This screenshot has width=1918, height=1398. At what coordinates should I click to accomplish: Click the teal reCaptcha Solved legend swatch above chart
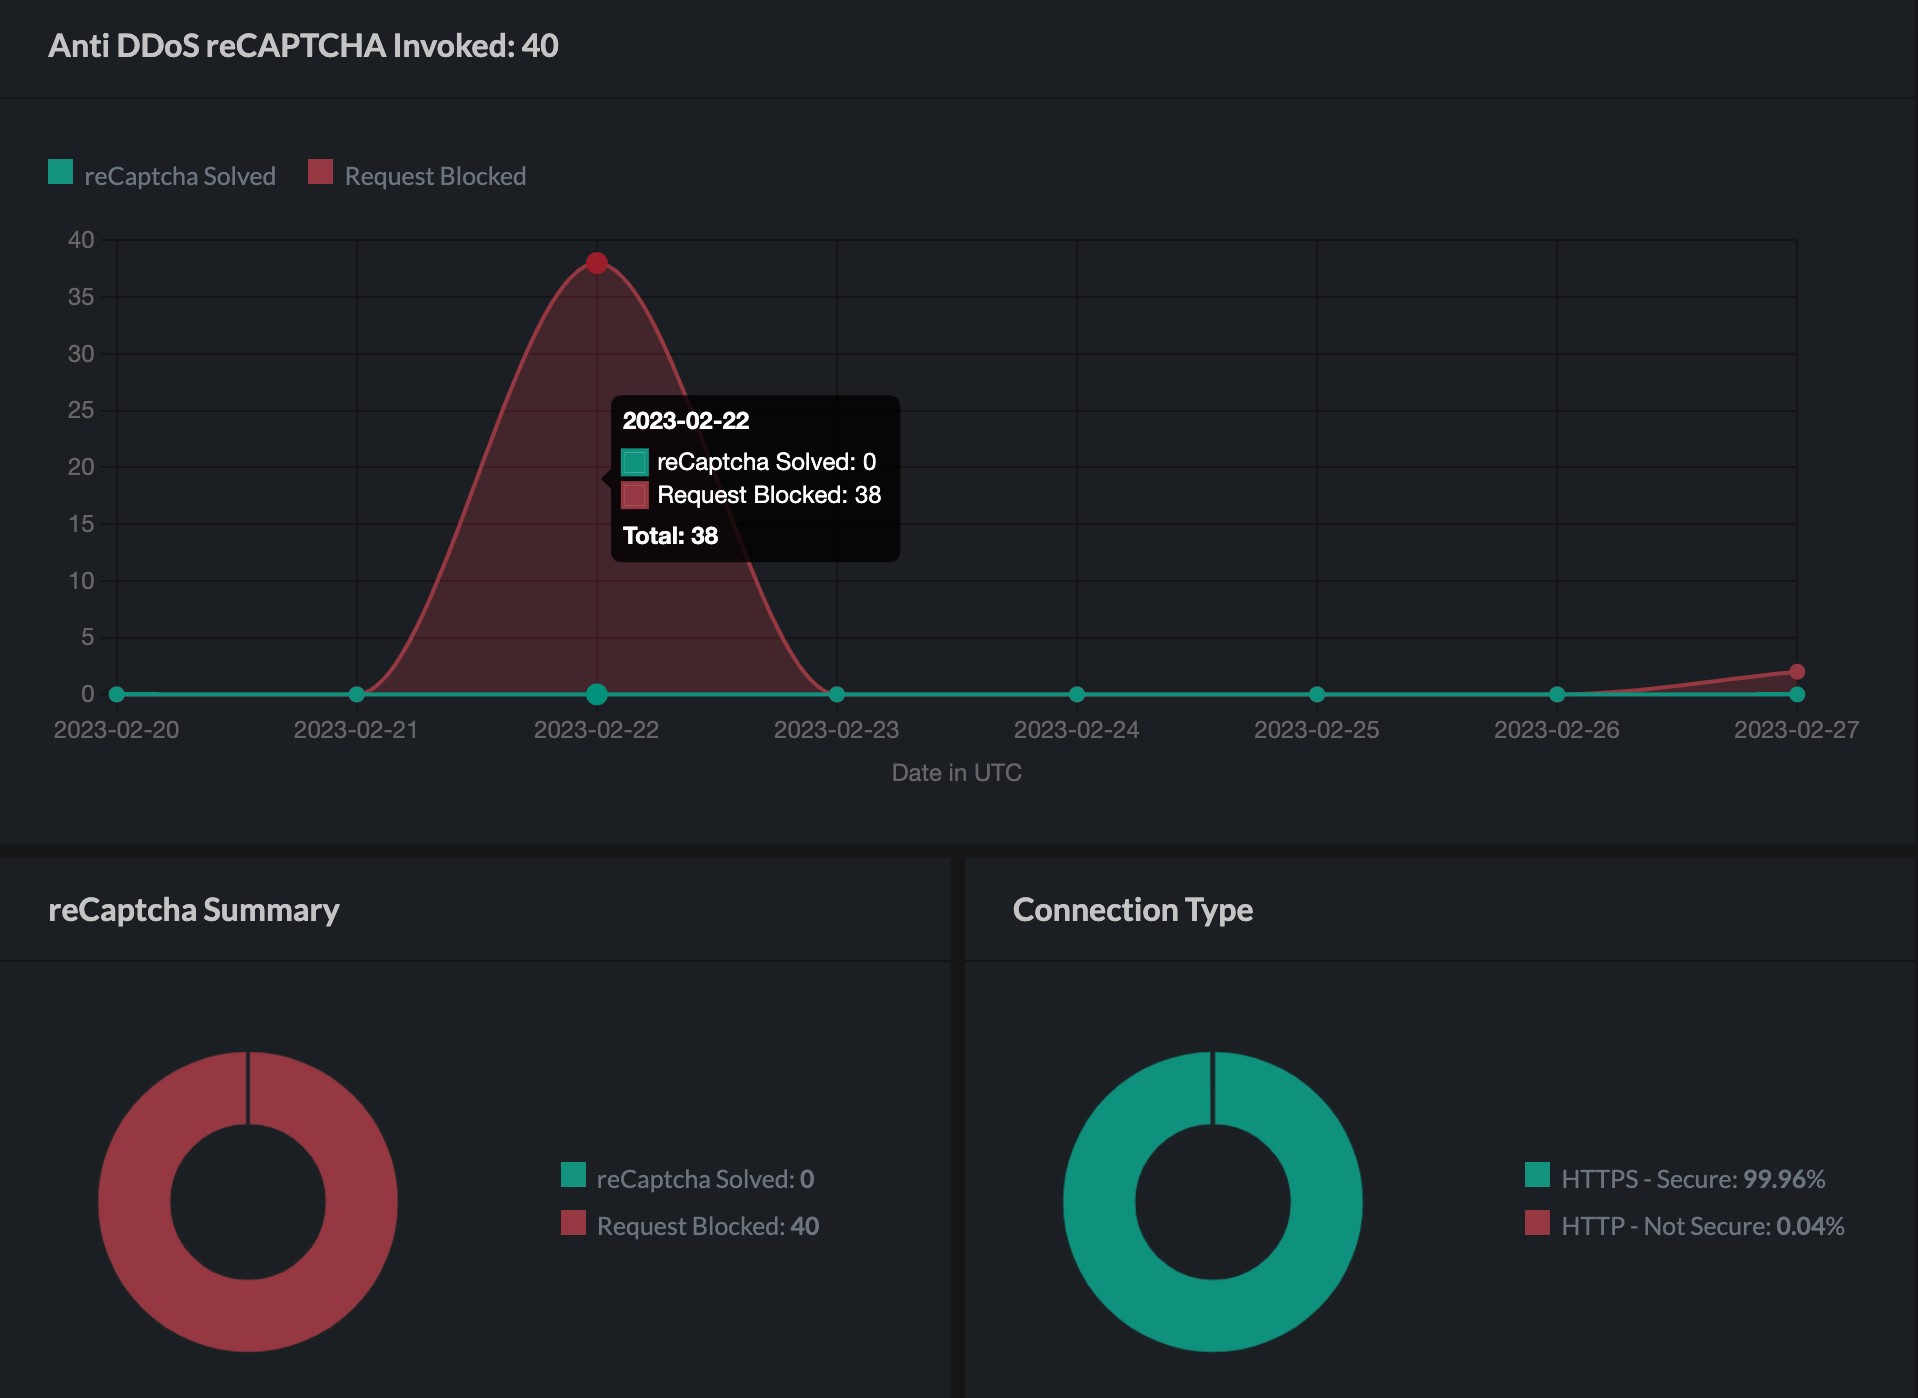(x=61, y=172)
